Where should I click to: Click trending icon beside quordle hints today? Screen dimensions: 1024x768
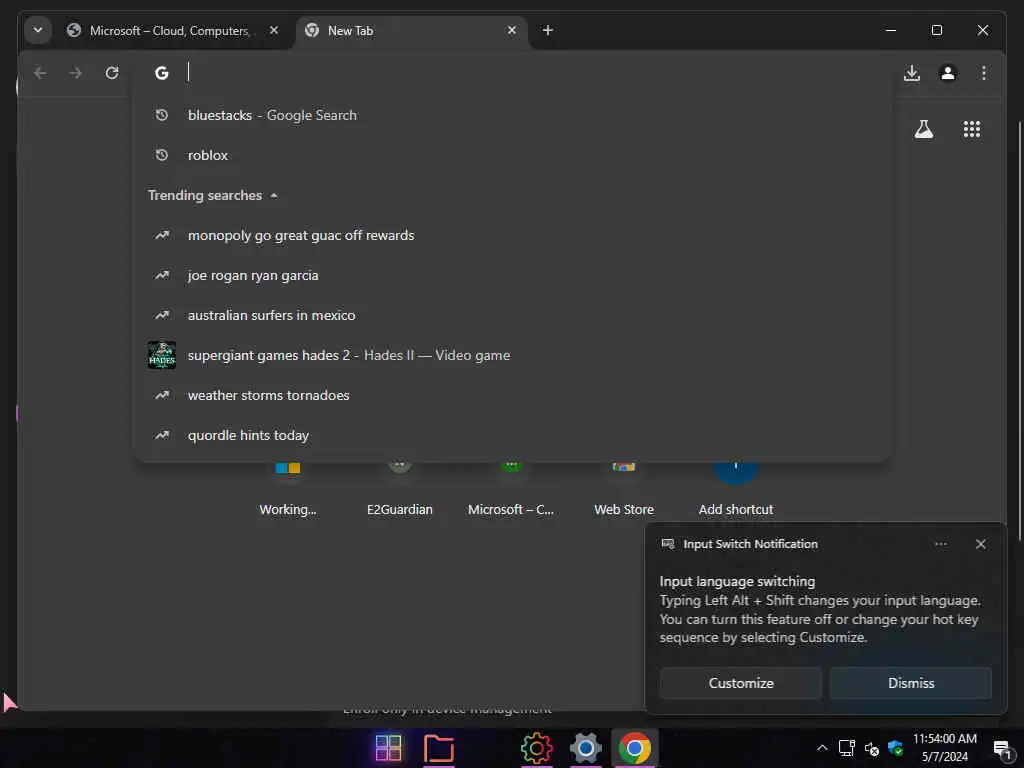coord(161,435)
